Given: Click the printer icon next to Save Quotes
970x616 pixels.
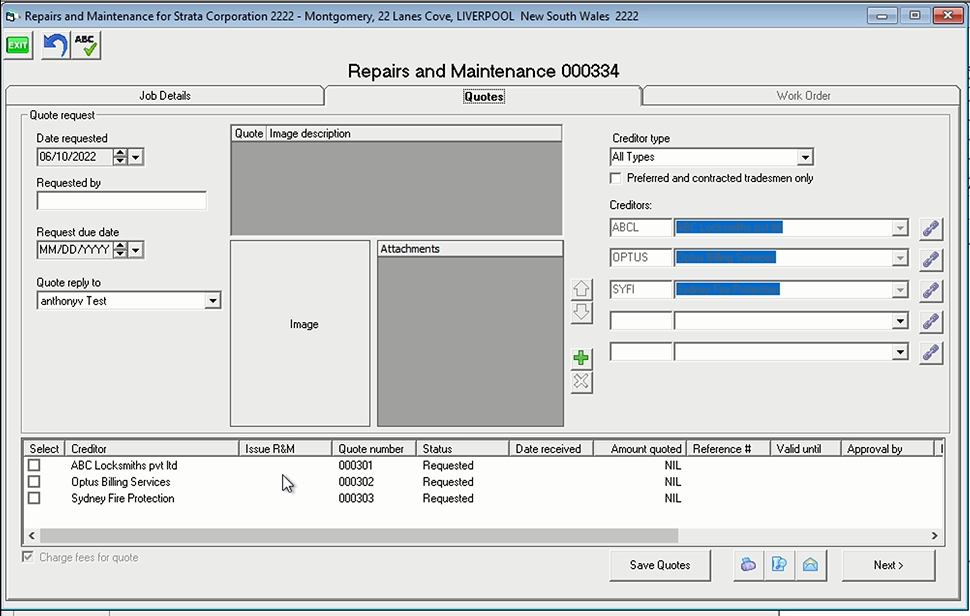Looking at the screenshot, I should click(x=749, y=565).
